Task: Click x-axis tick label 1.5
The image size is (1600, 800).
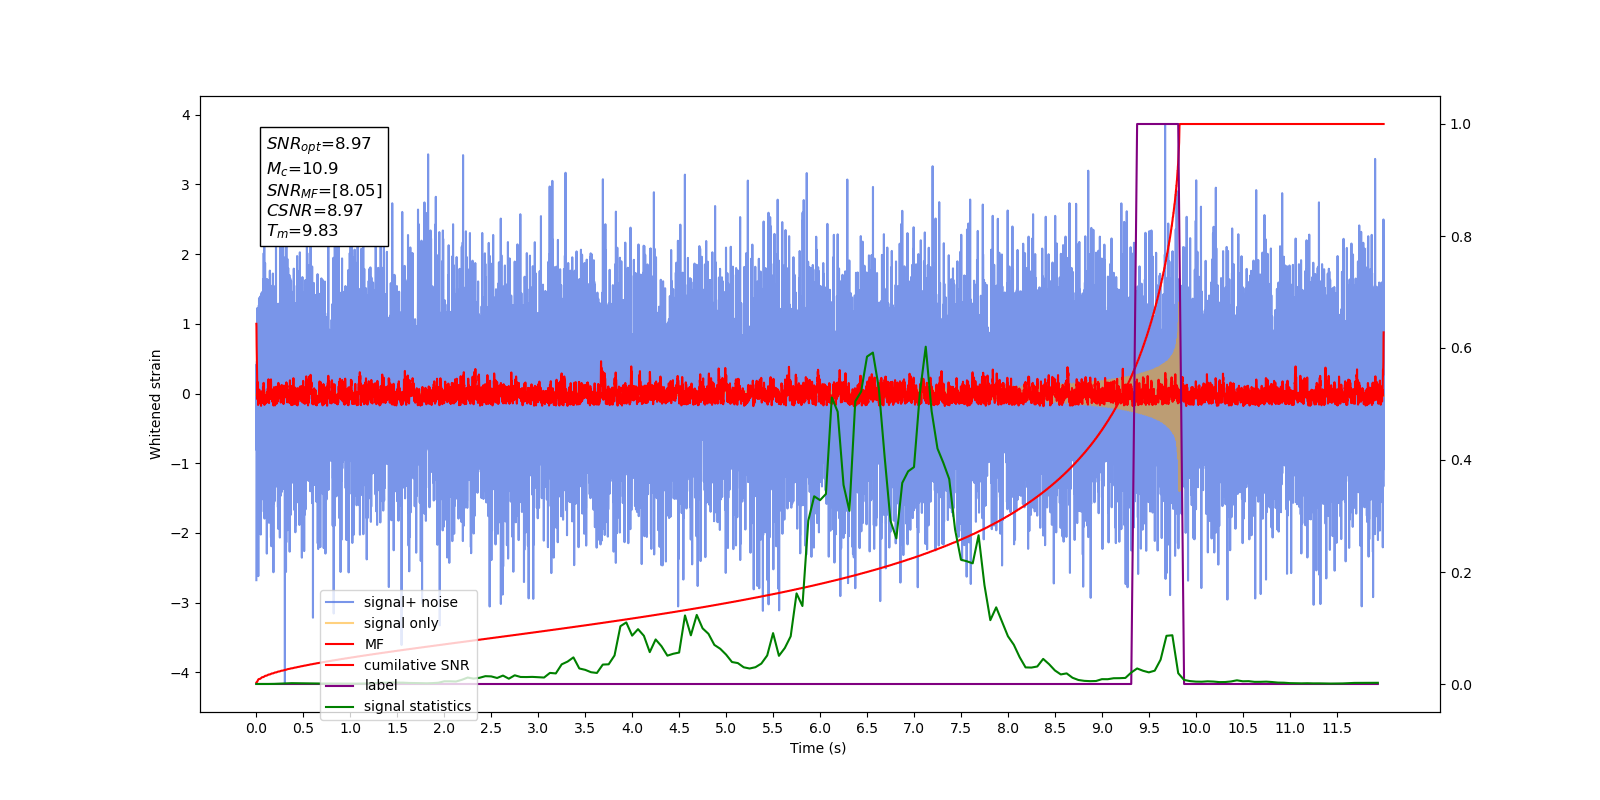Action: coord(397,728)
